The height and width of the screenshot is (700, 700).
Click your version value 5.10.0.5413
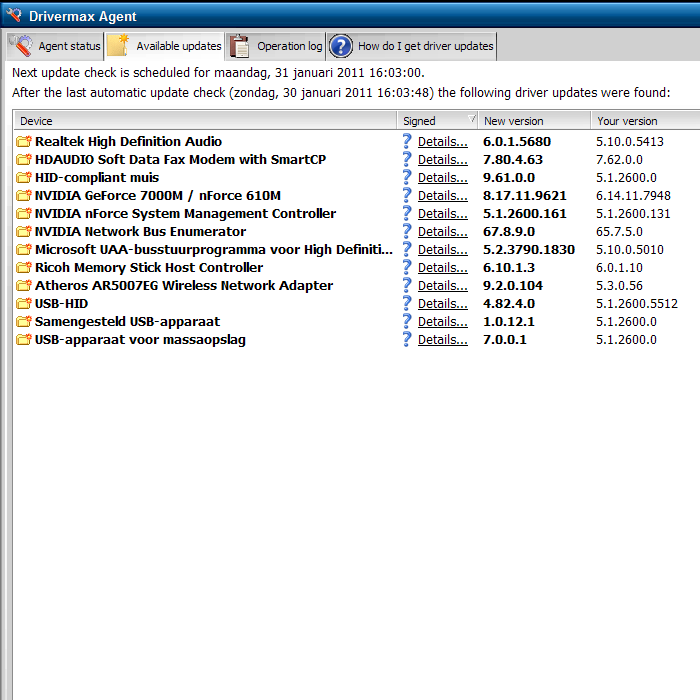pyautogui.click(x=630, y=142)
